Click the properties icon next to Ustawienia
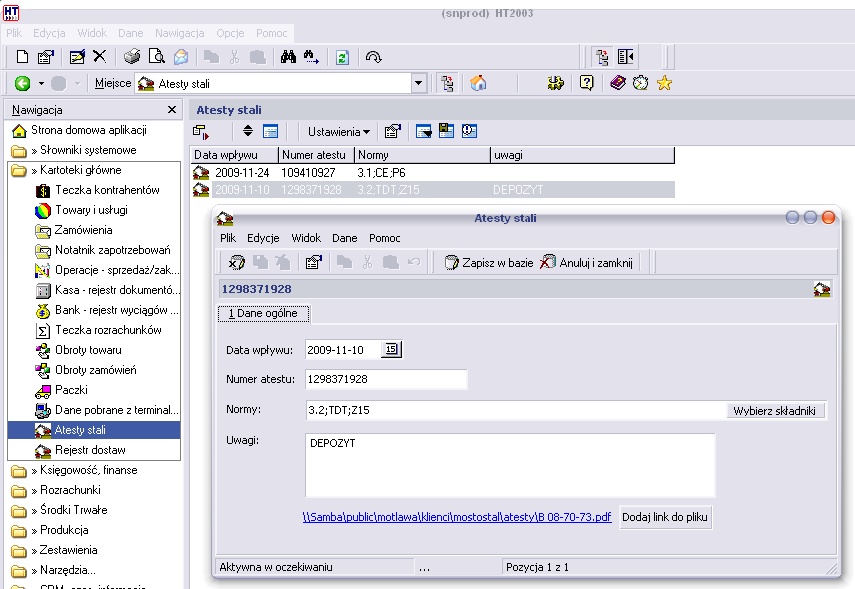The height and width of the screenshot is (589, 855). point(393,131)
